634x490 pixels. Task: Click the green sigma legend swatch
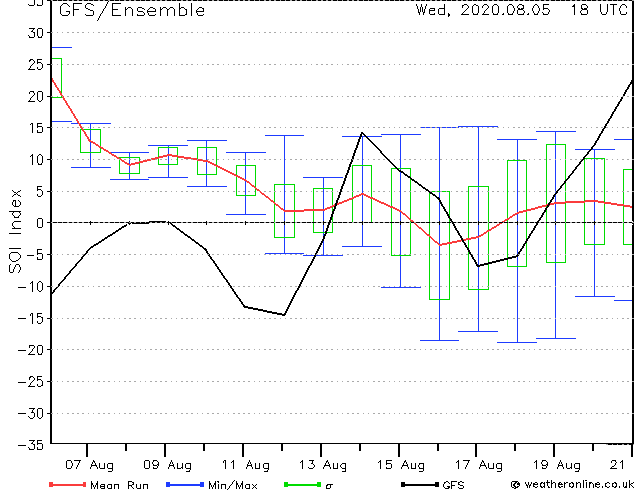pyautogui.click(x=302, y=484)
